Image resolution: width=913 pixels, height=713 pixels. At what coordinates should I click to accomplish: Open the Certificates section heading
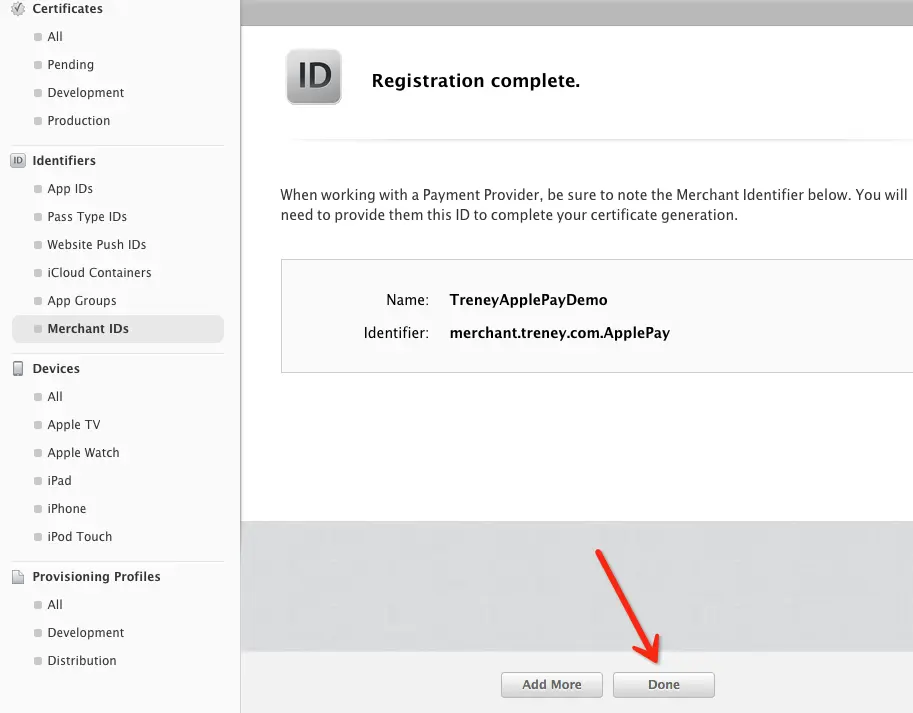pos(68,9)
